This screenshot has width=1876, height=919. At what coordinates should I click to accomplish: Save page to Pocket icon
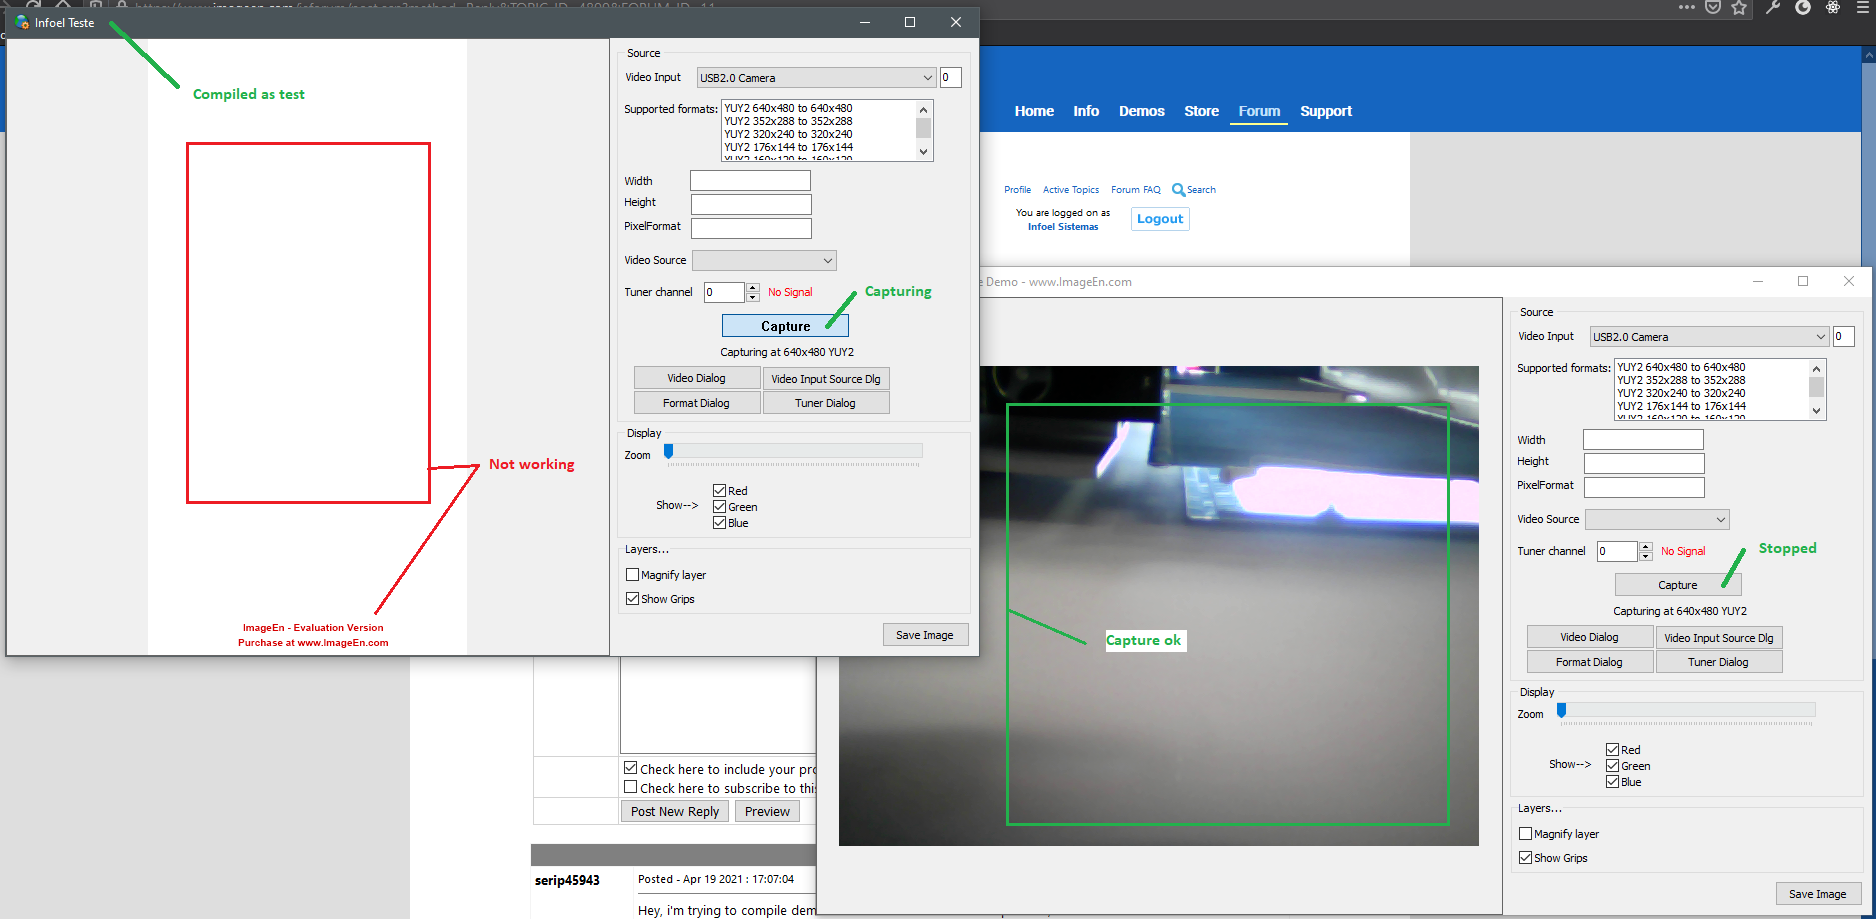coord(1713,7)
